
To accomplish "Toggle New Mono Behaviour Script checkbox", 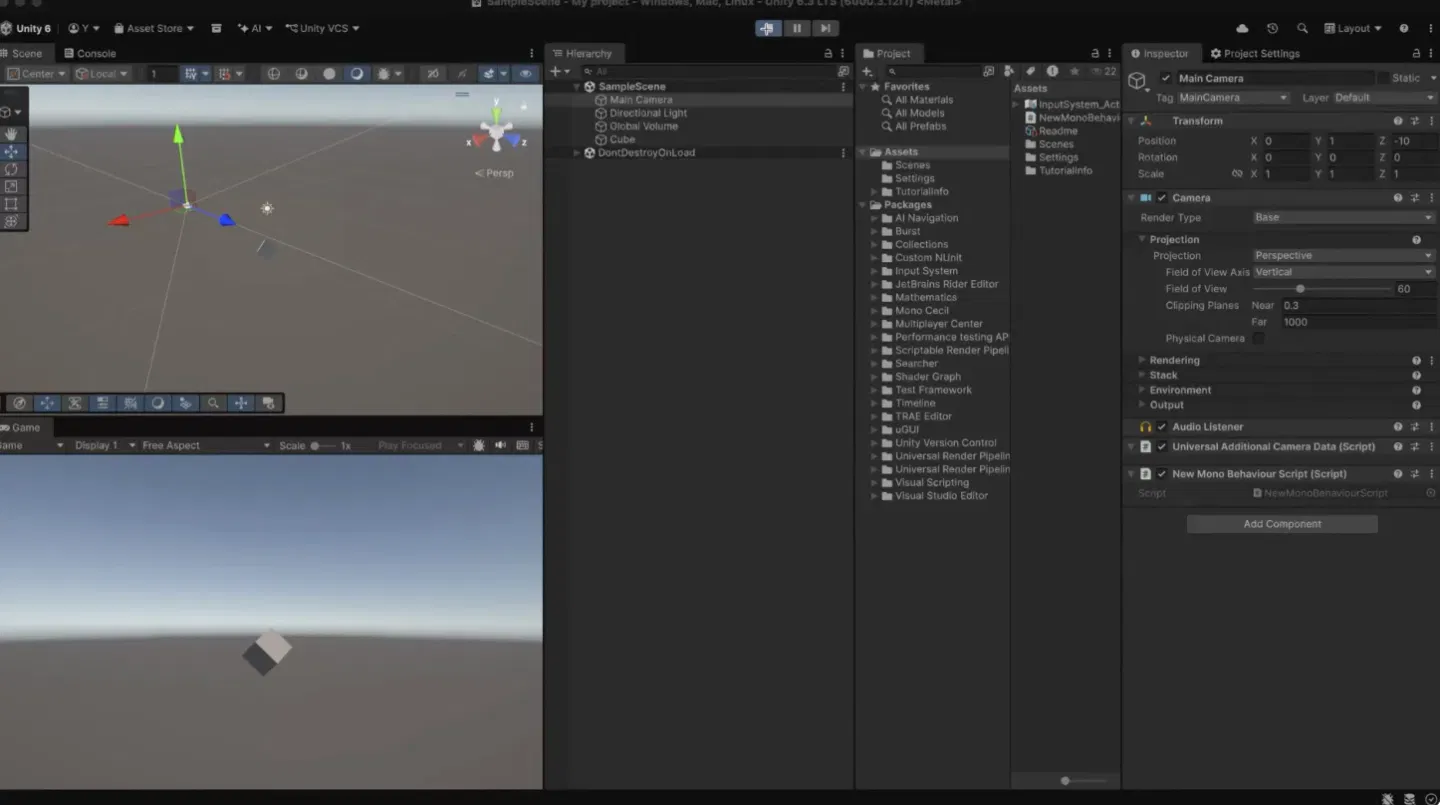I will (1162, 474).
